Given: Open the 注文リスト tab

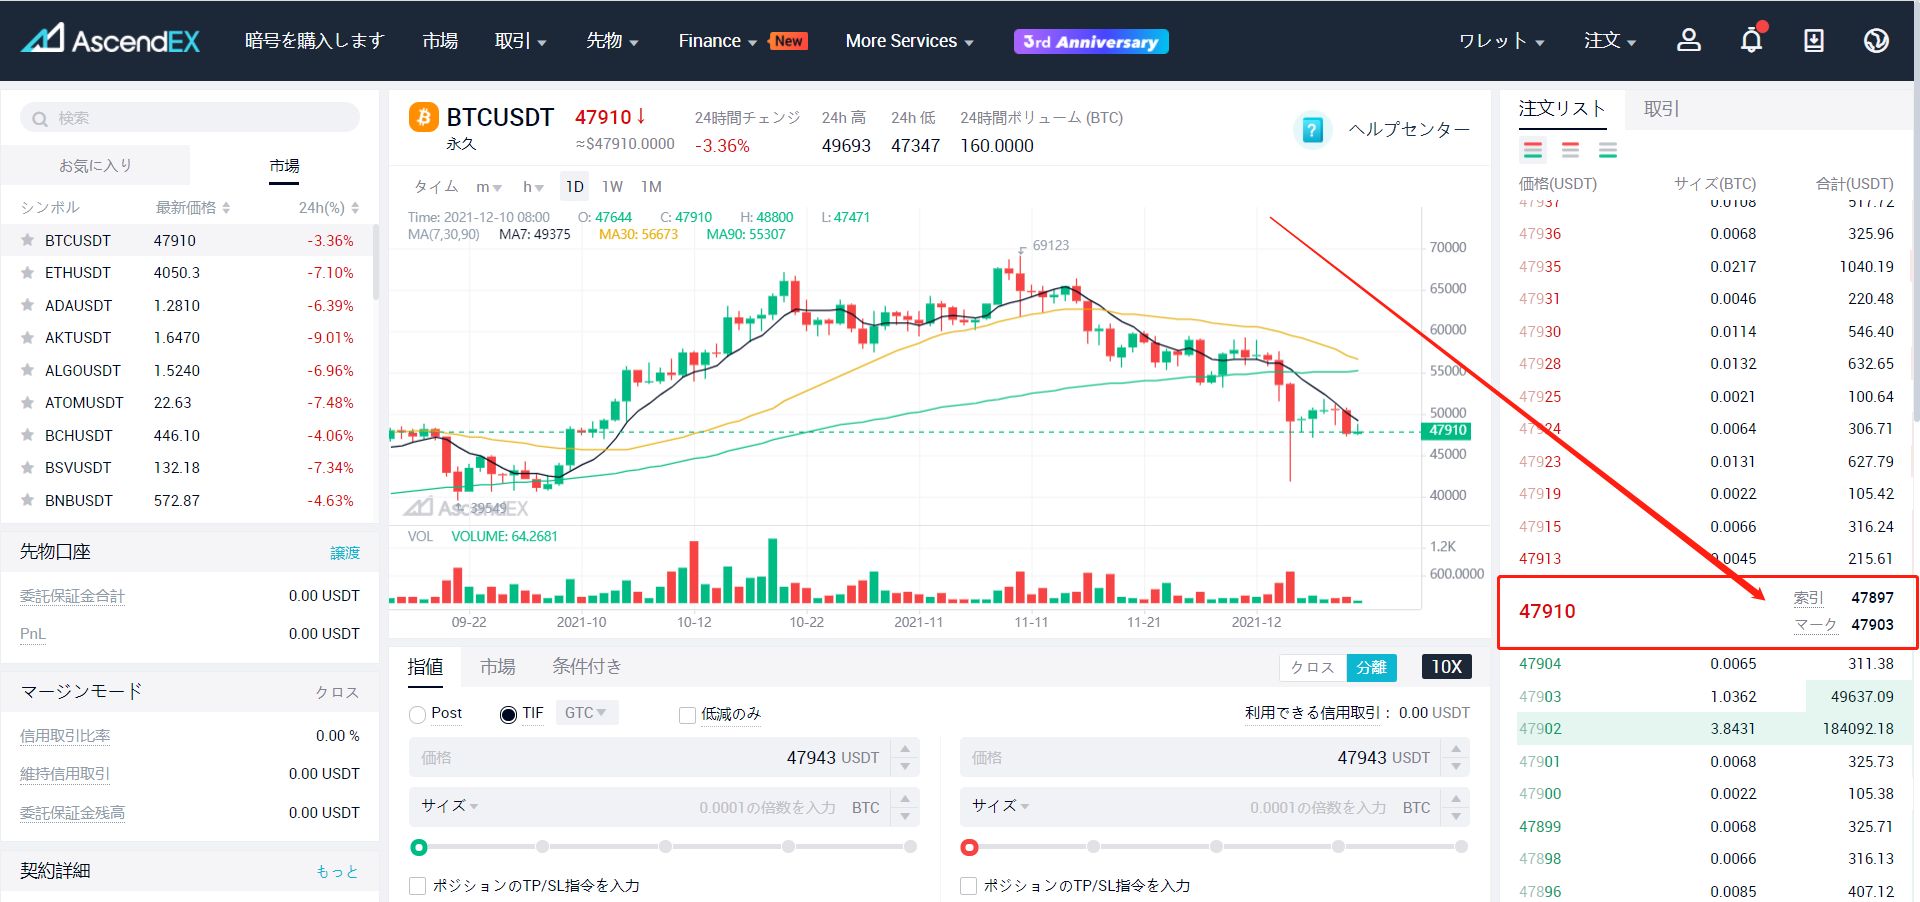Looking at the screenshot, I should (1562, 109).
